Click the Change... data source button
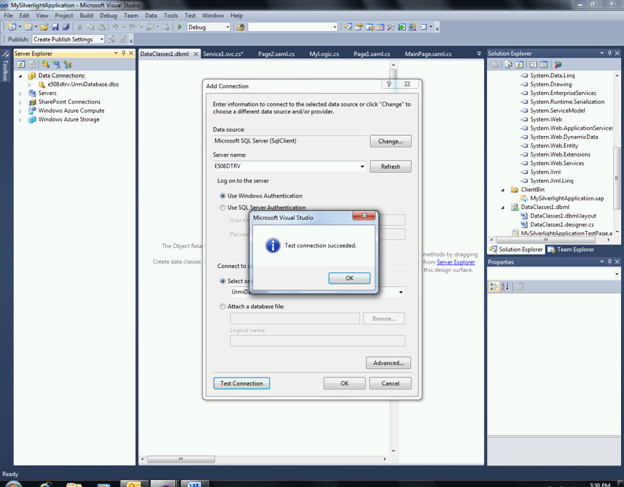The width and height of the screenshot is (624, 487). (x=390, y=141)
